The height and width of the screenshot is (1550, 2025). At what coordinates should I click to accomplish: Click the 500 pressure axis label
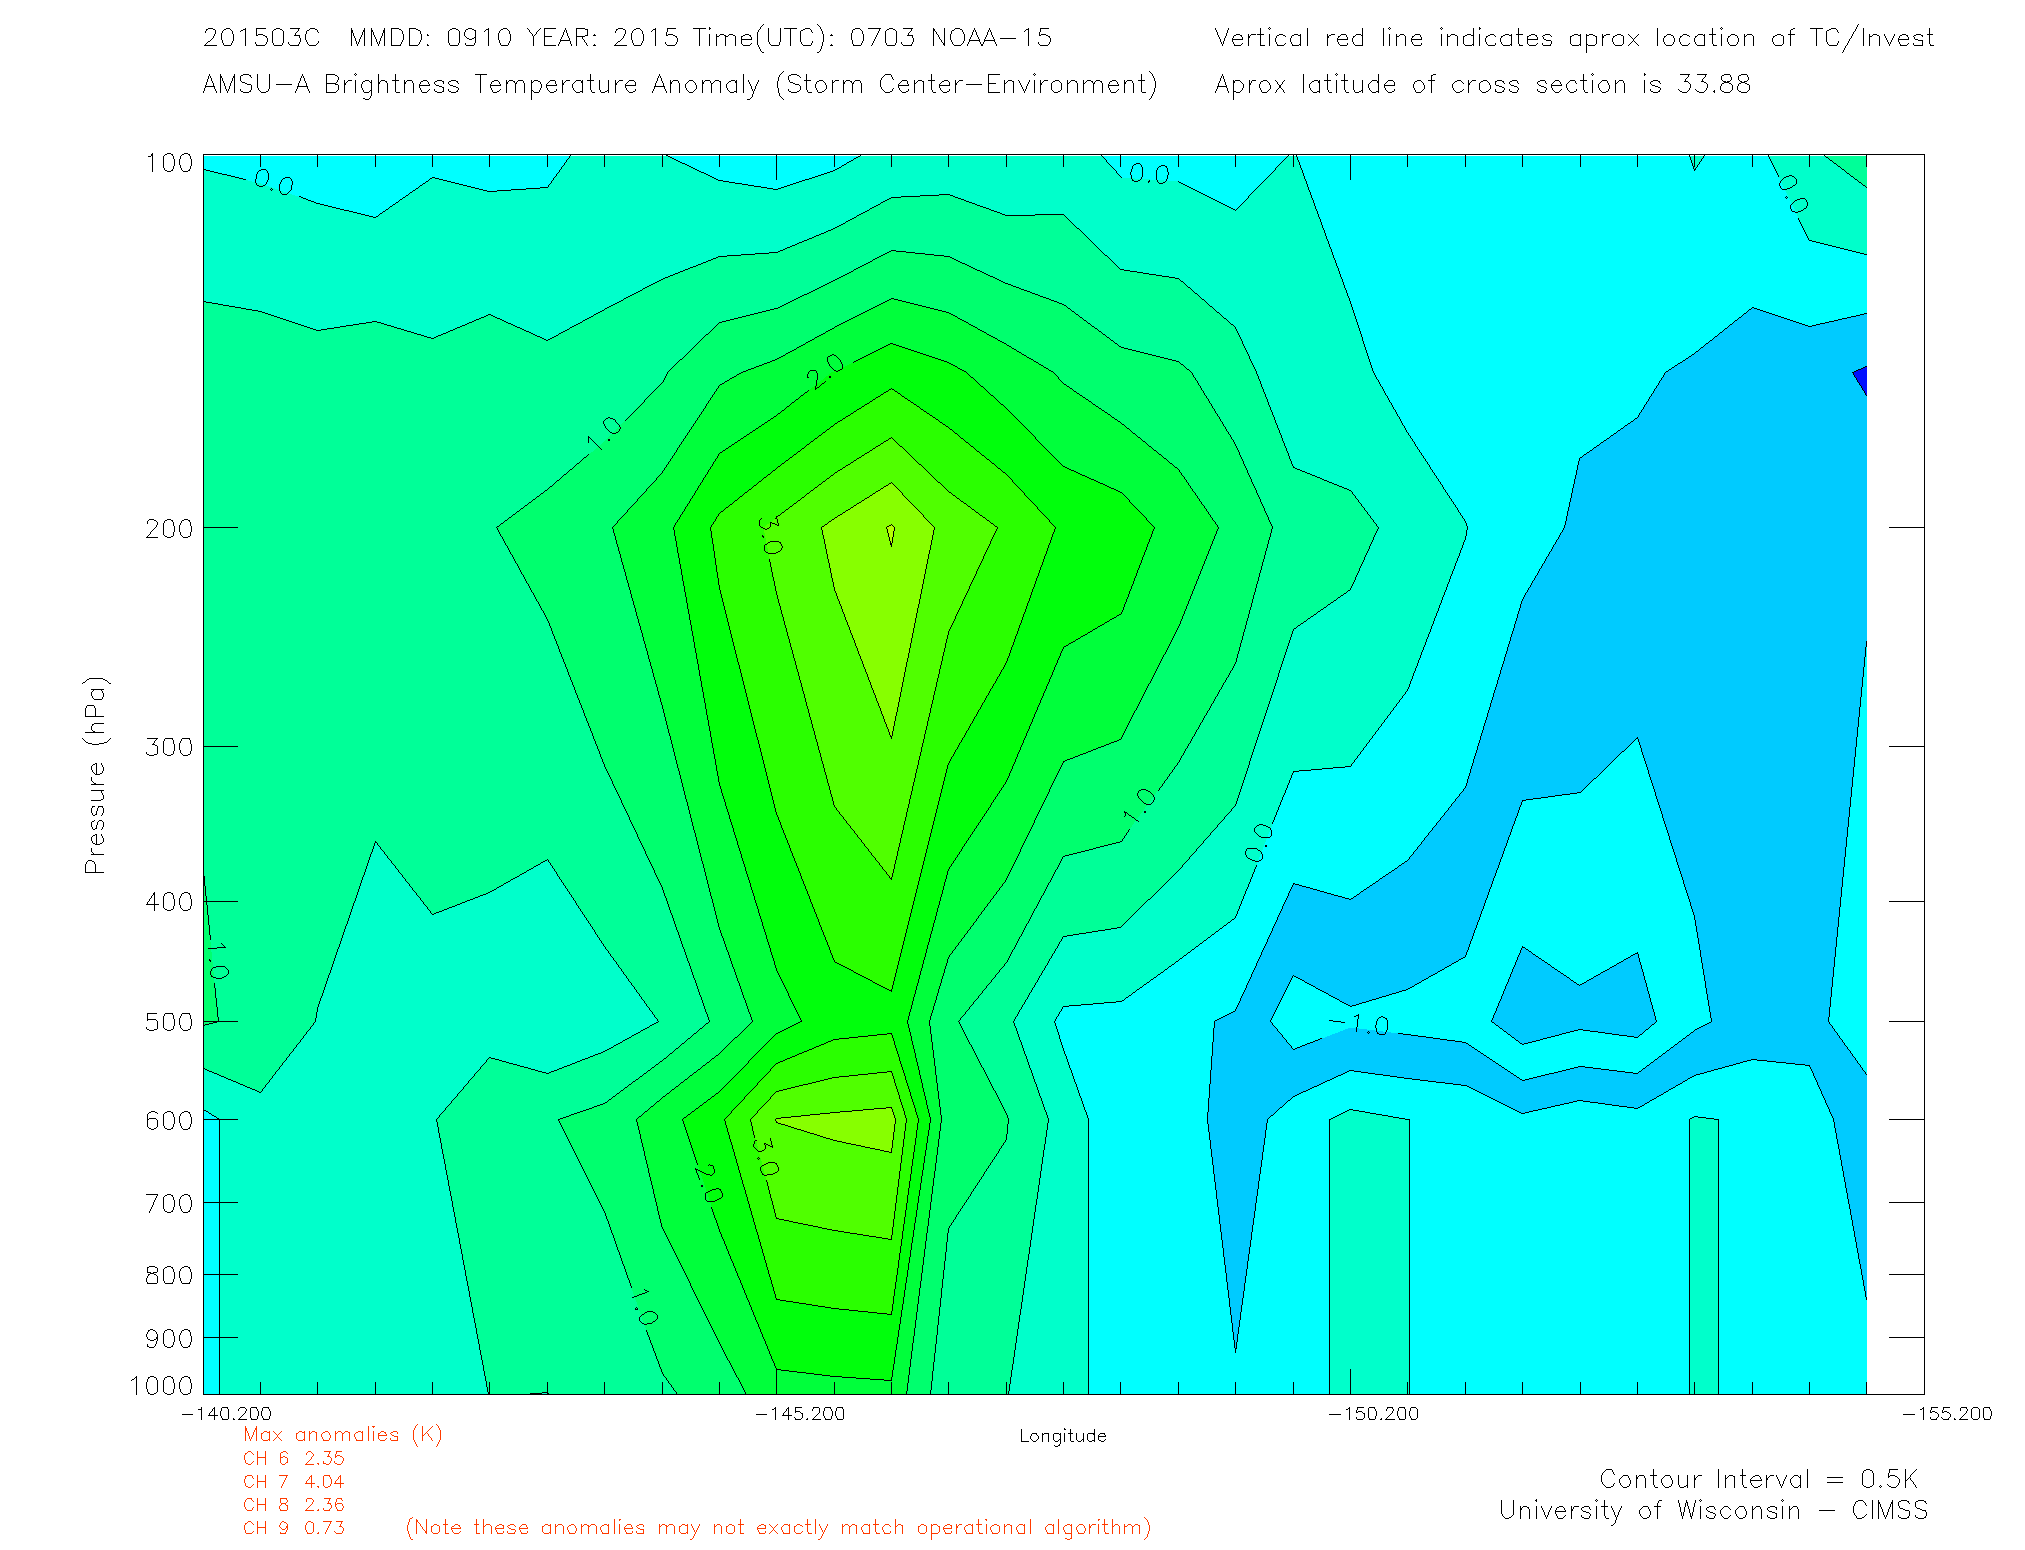click(169, 1022)
